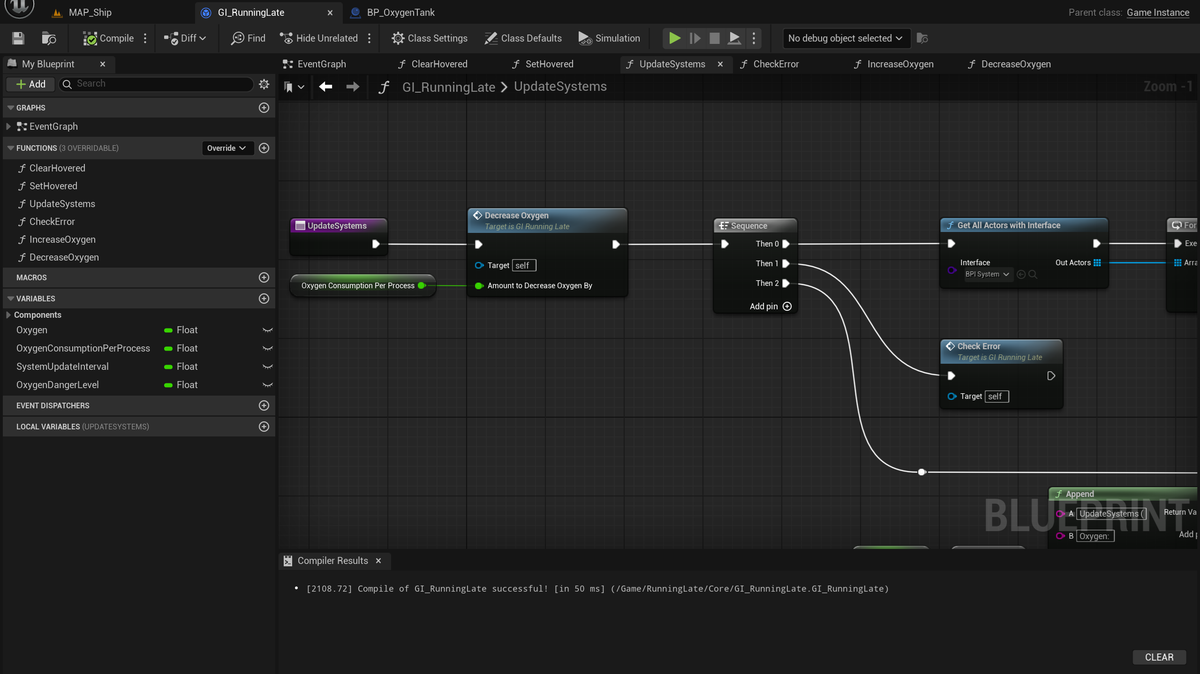1200x674 pixels.
Task: Open the play options three-dot menu
Action: pos(754,38)
